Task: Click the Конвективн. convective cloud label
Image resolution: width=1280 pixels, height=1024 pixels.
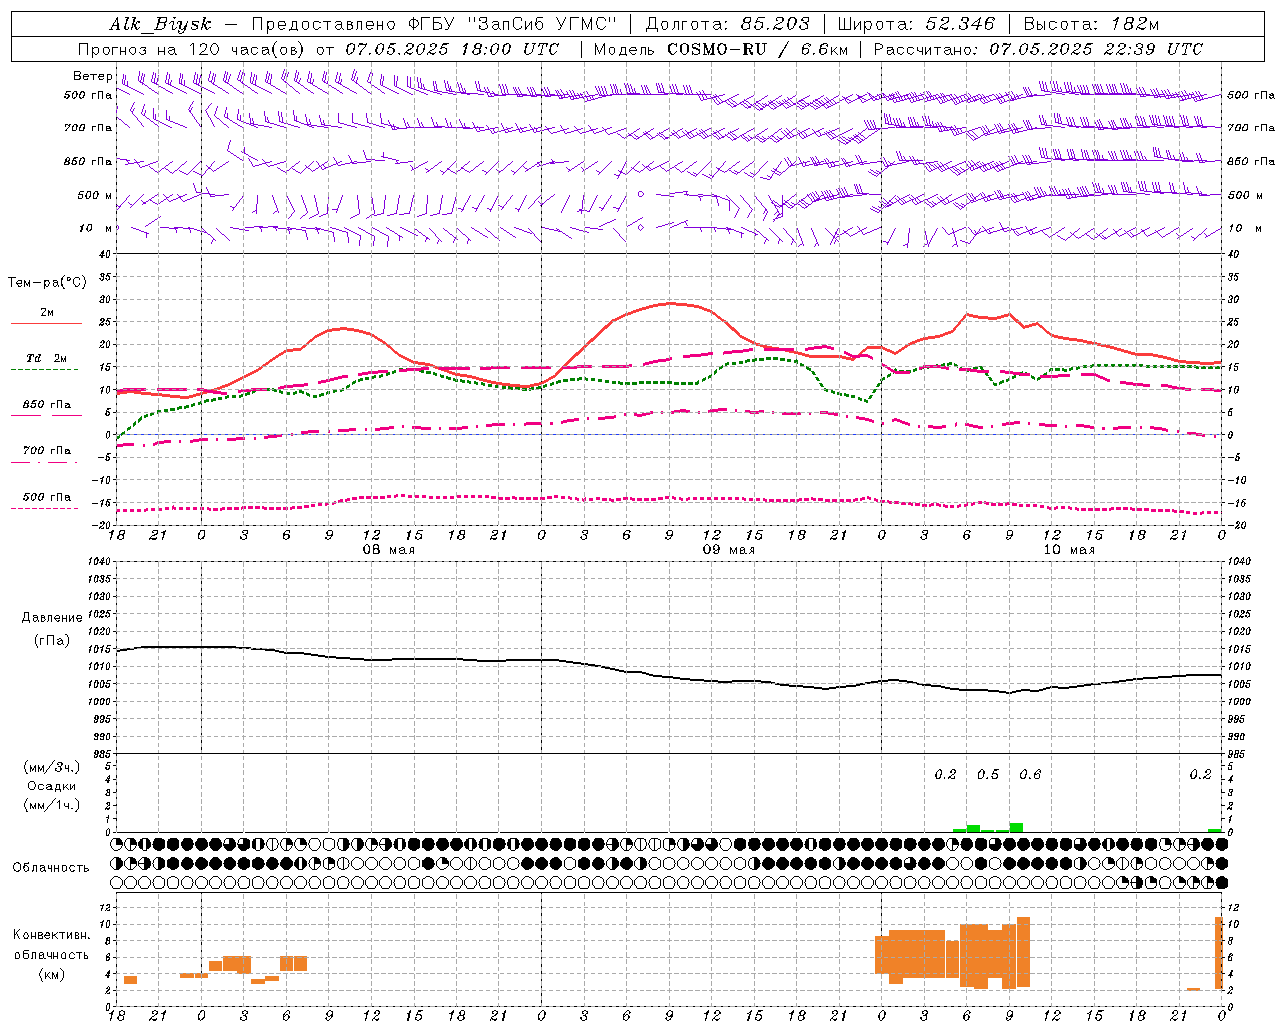Action: click(x=51, y=934)
